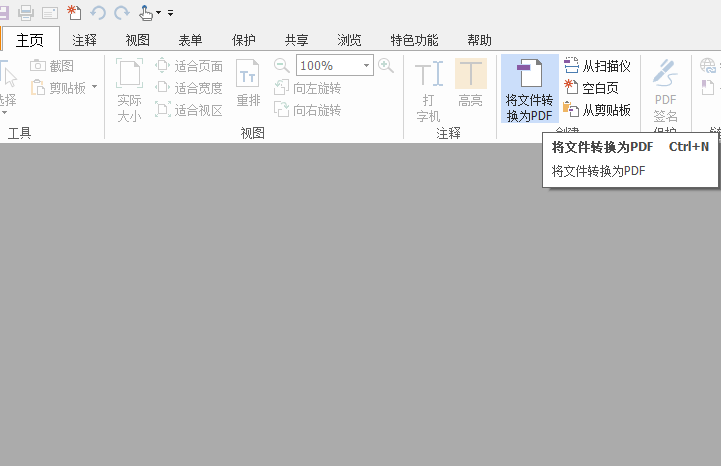Open the 注释 ribbon tab
This screenshot has height=466, width=721.
point(85,40)
